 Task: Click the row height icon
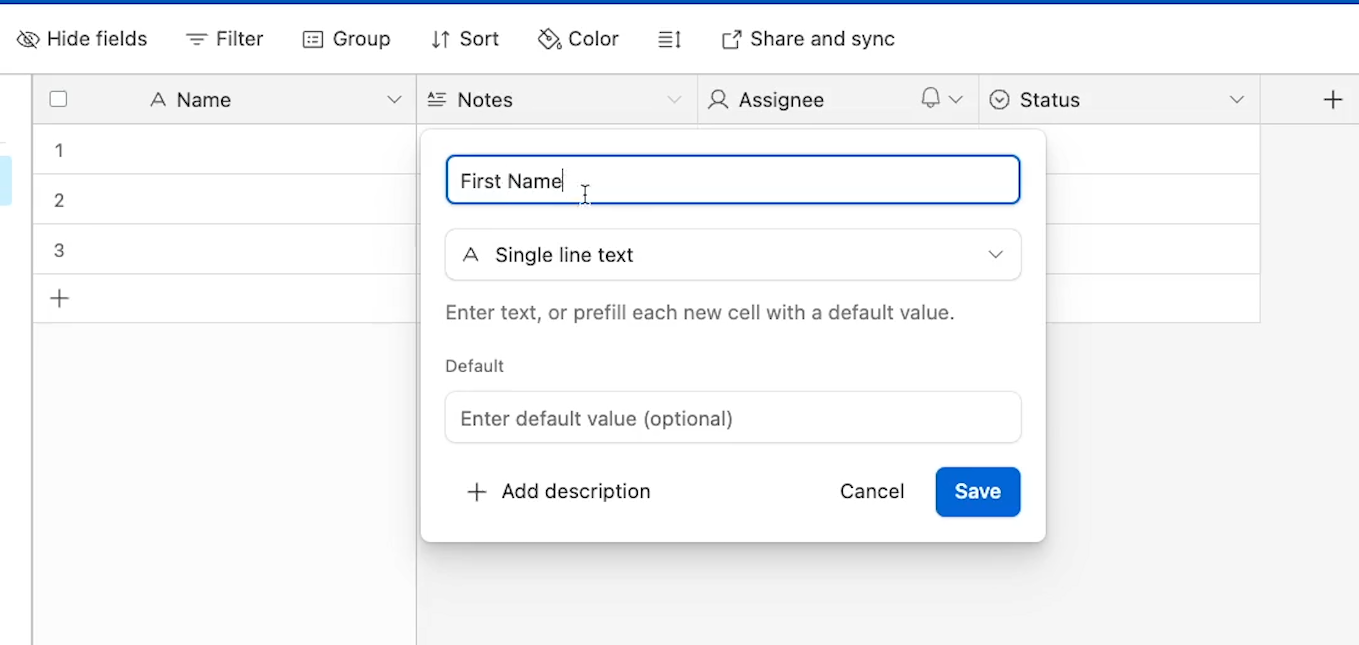point(669,39)
